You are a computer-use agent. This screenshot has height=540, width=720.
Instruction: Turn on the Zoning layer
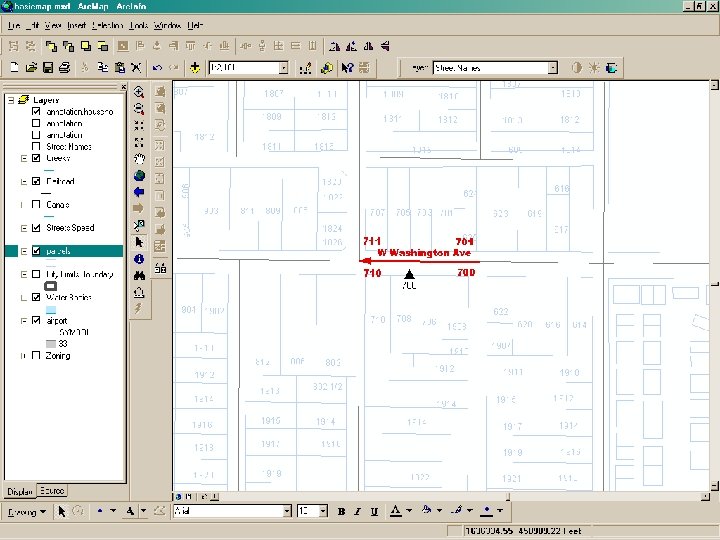point(36,355)
